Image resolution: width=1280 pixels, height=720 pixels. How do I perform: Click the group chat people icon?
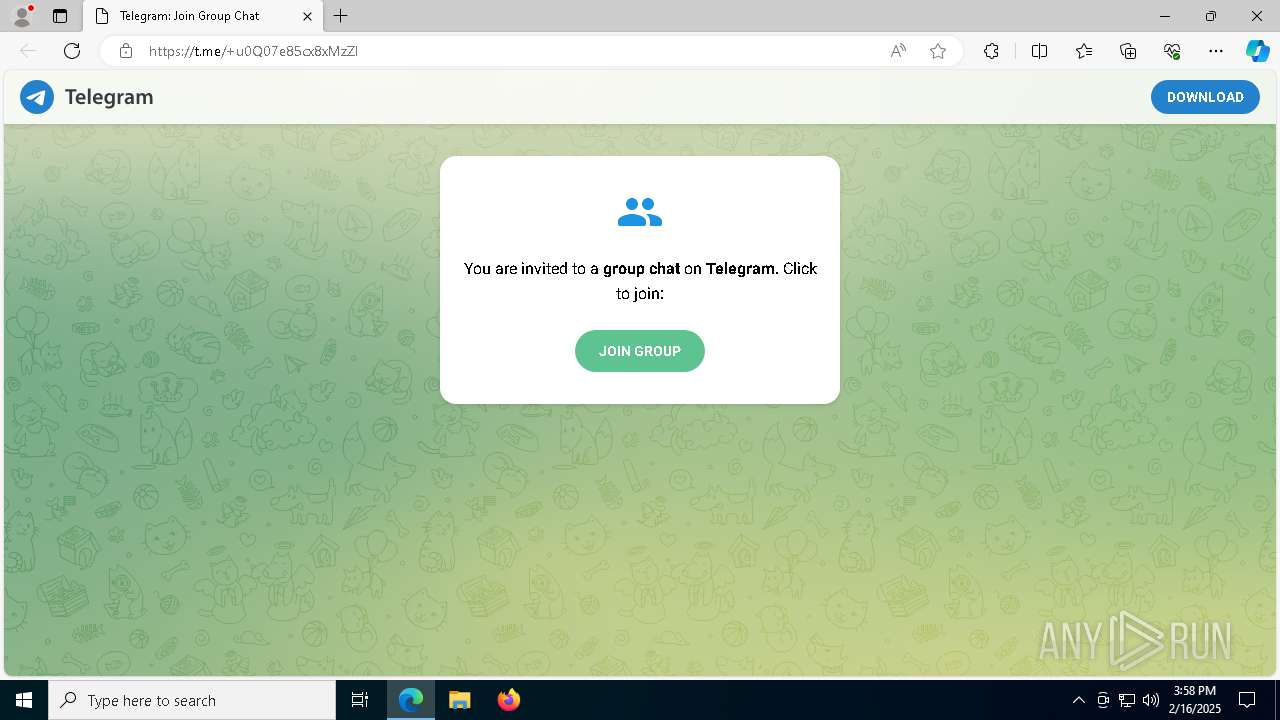(640, 212)
